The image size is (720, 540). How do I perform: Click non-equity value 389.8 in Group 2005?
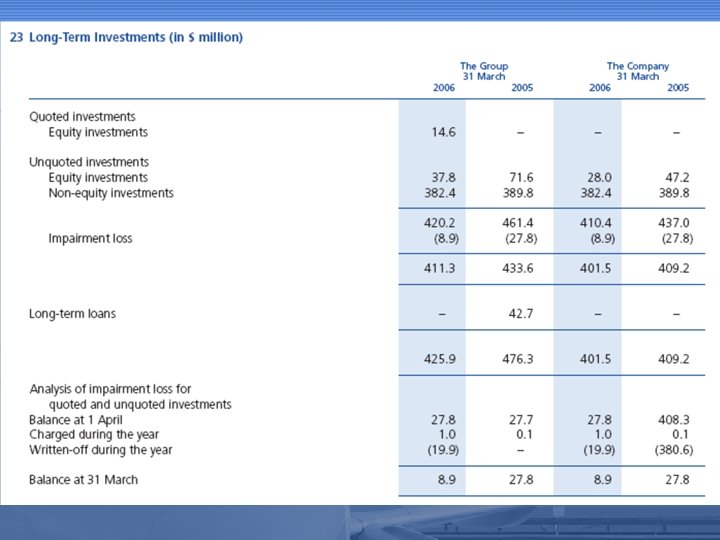coord(518,193)
